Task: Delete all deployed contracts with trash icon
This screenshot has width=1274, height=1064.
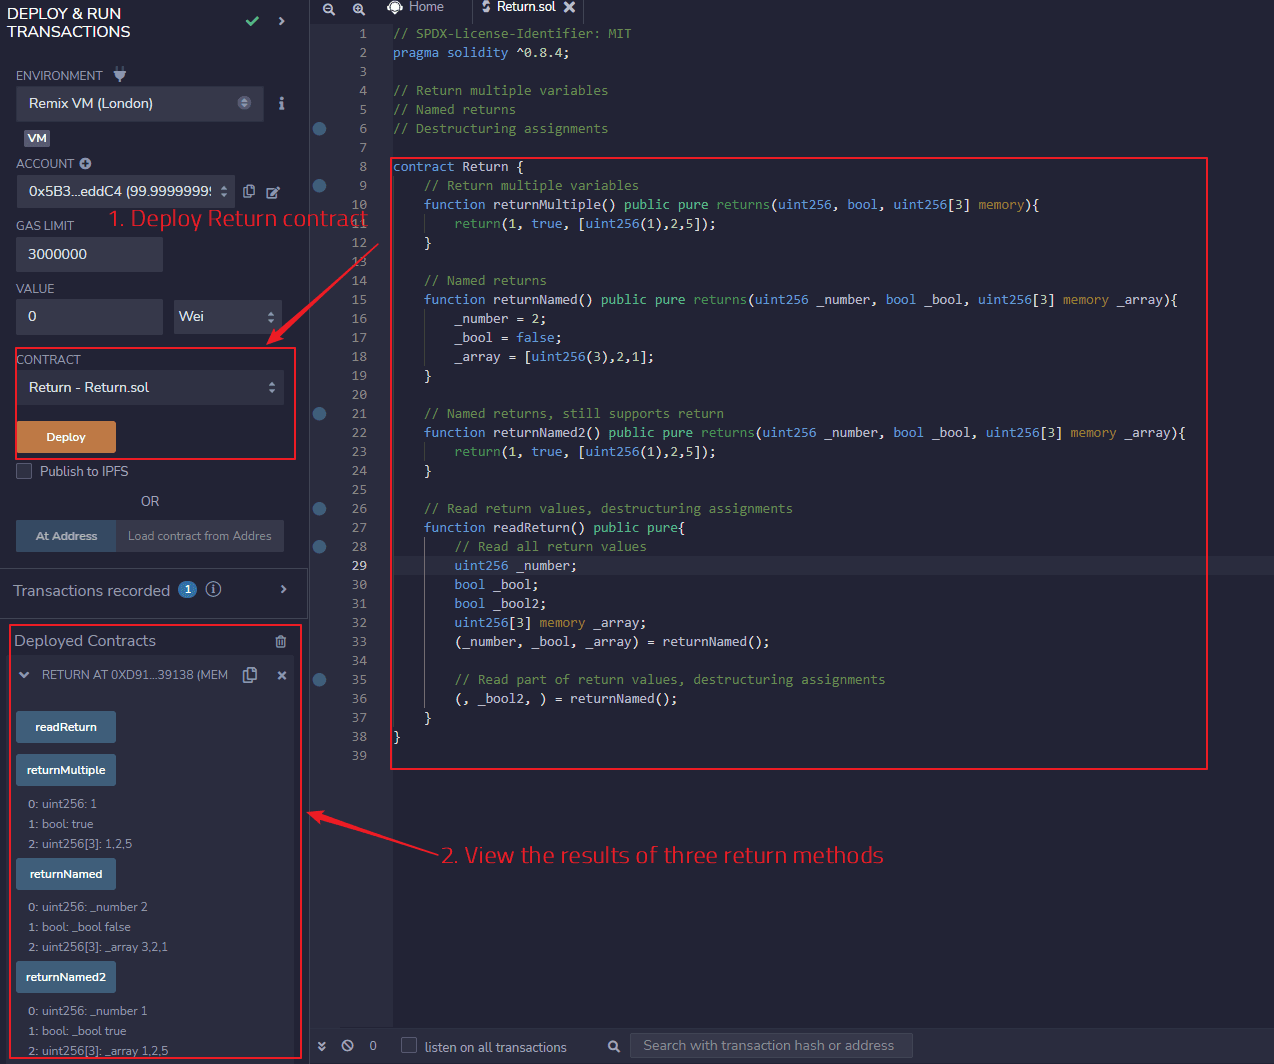Action: tap(281, 642)
